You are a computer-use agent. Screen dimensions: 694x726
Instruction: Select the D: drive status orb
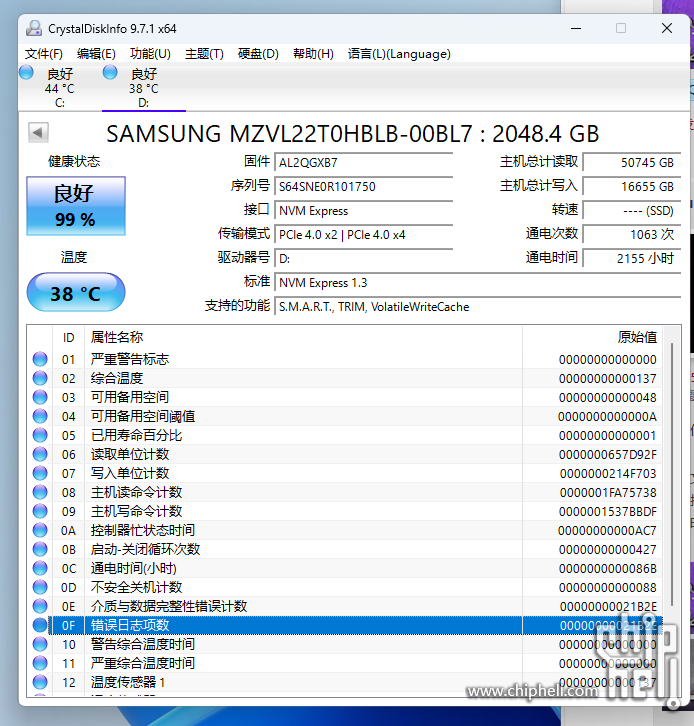click(110, 73)
